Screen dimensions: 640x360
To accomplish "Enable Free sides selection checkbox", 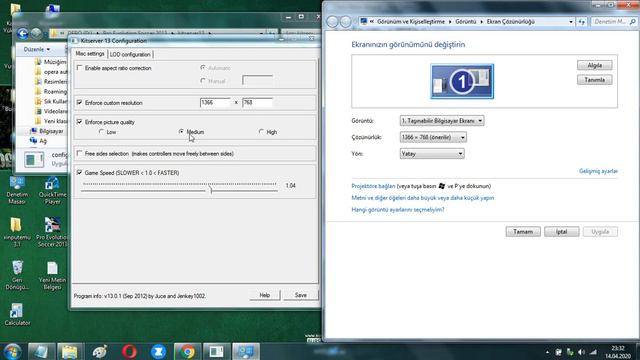I will click(x=80, y=153).
